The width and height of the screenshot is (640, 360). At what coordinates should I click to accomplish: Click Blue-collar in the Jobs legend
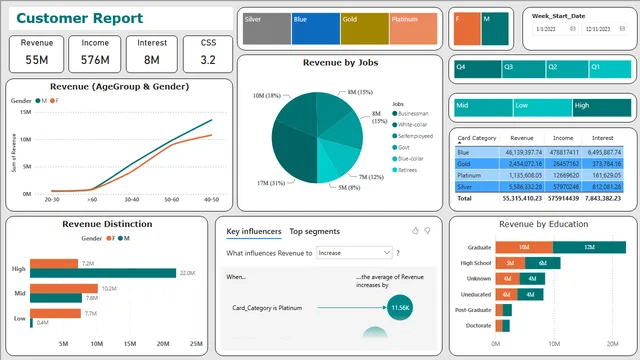point(408,159)
